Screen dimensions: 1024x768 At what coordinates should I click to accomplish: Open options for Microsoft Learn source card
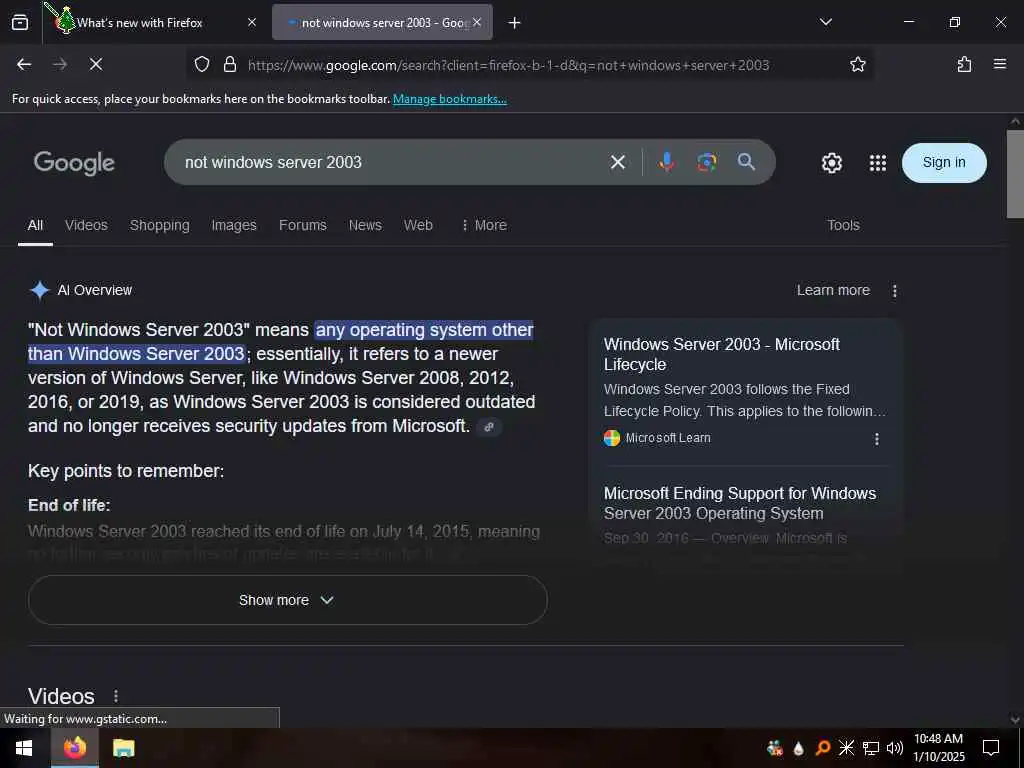click(x=876, y=439)
